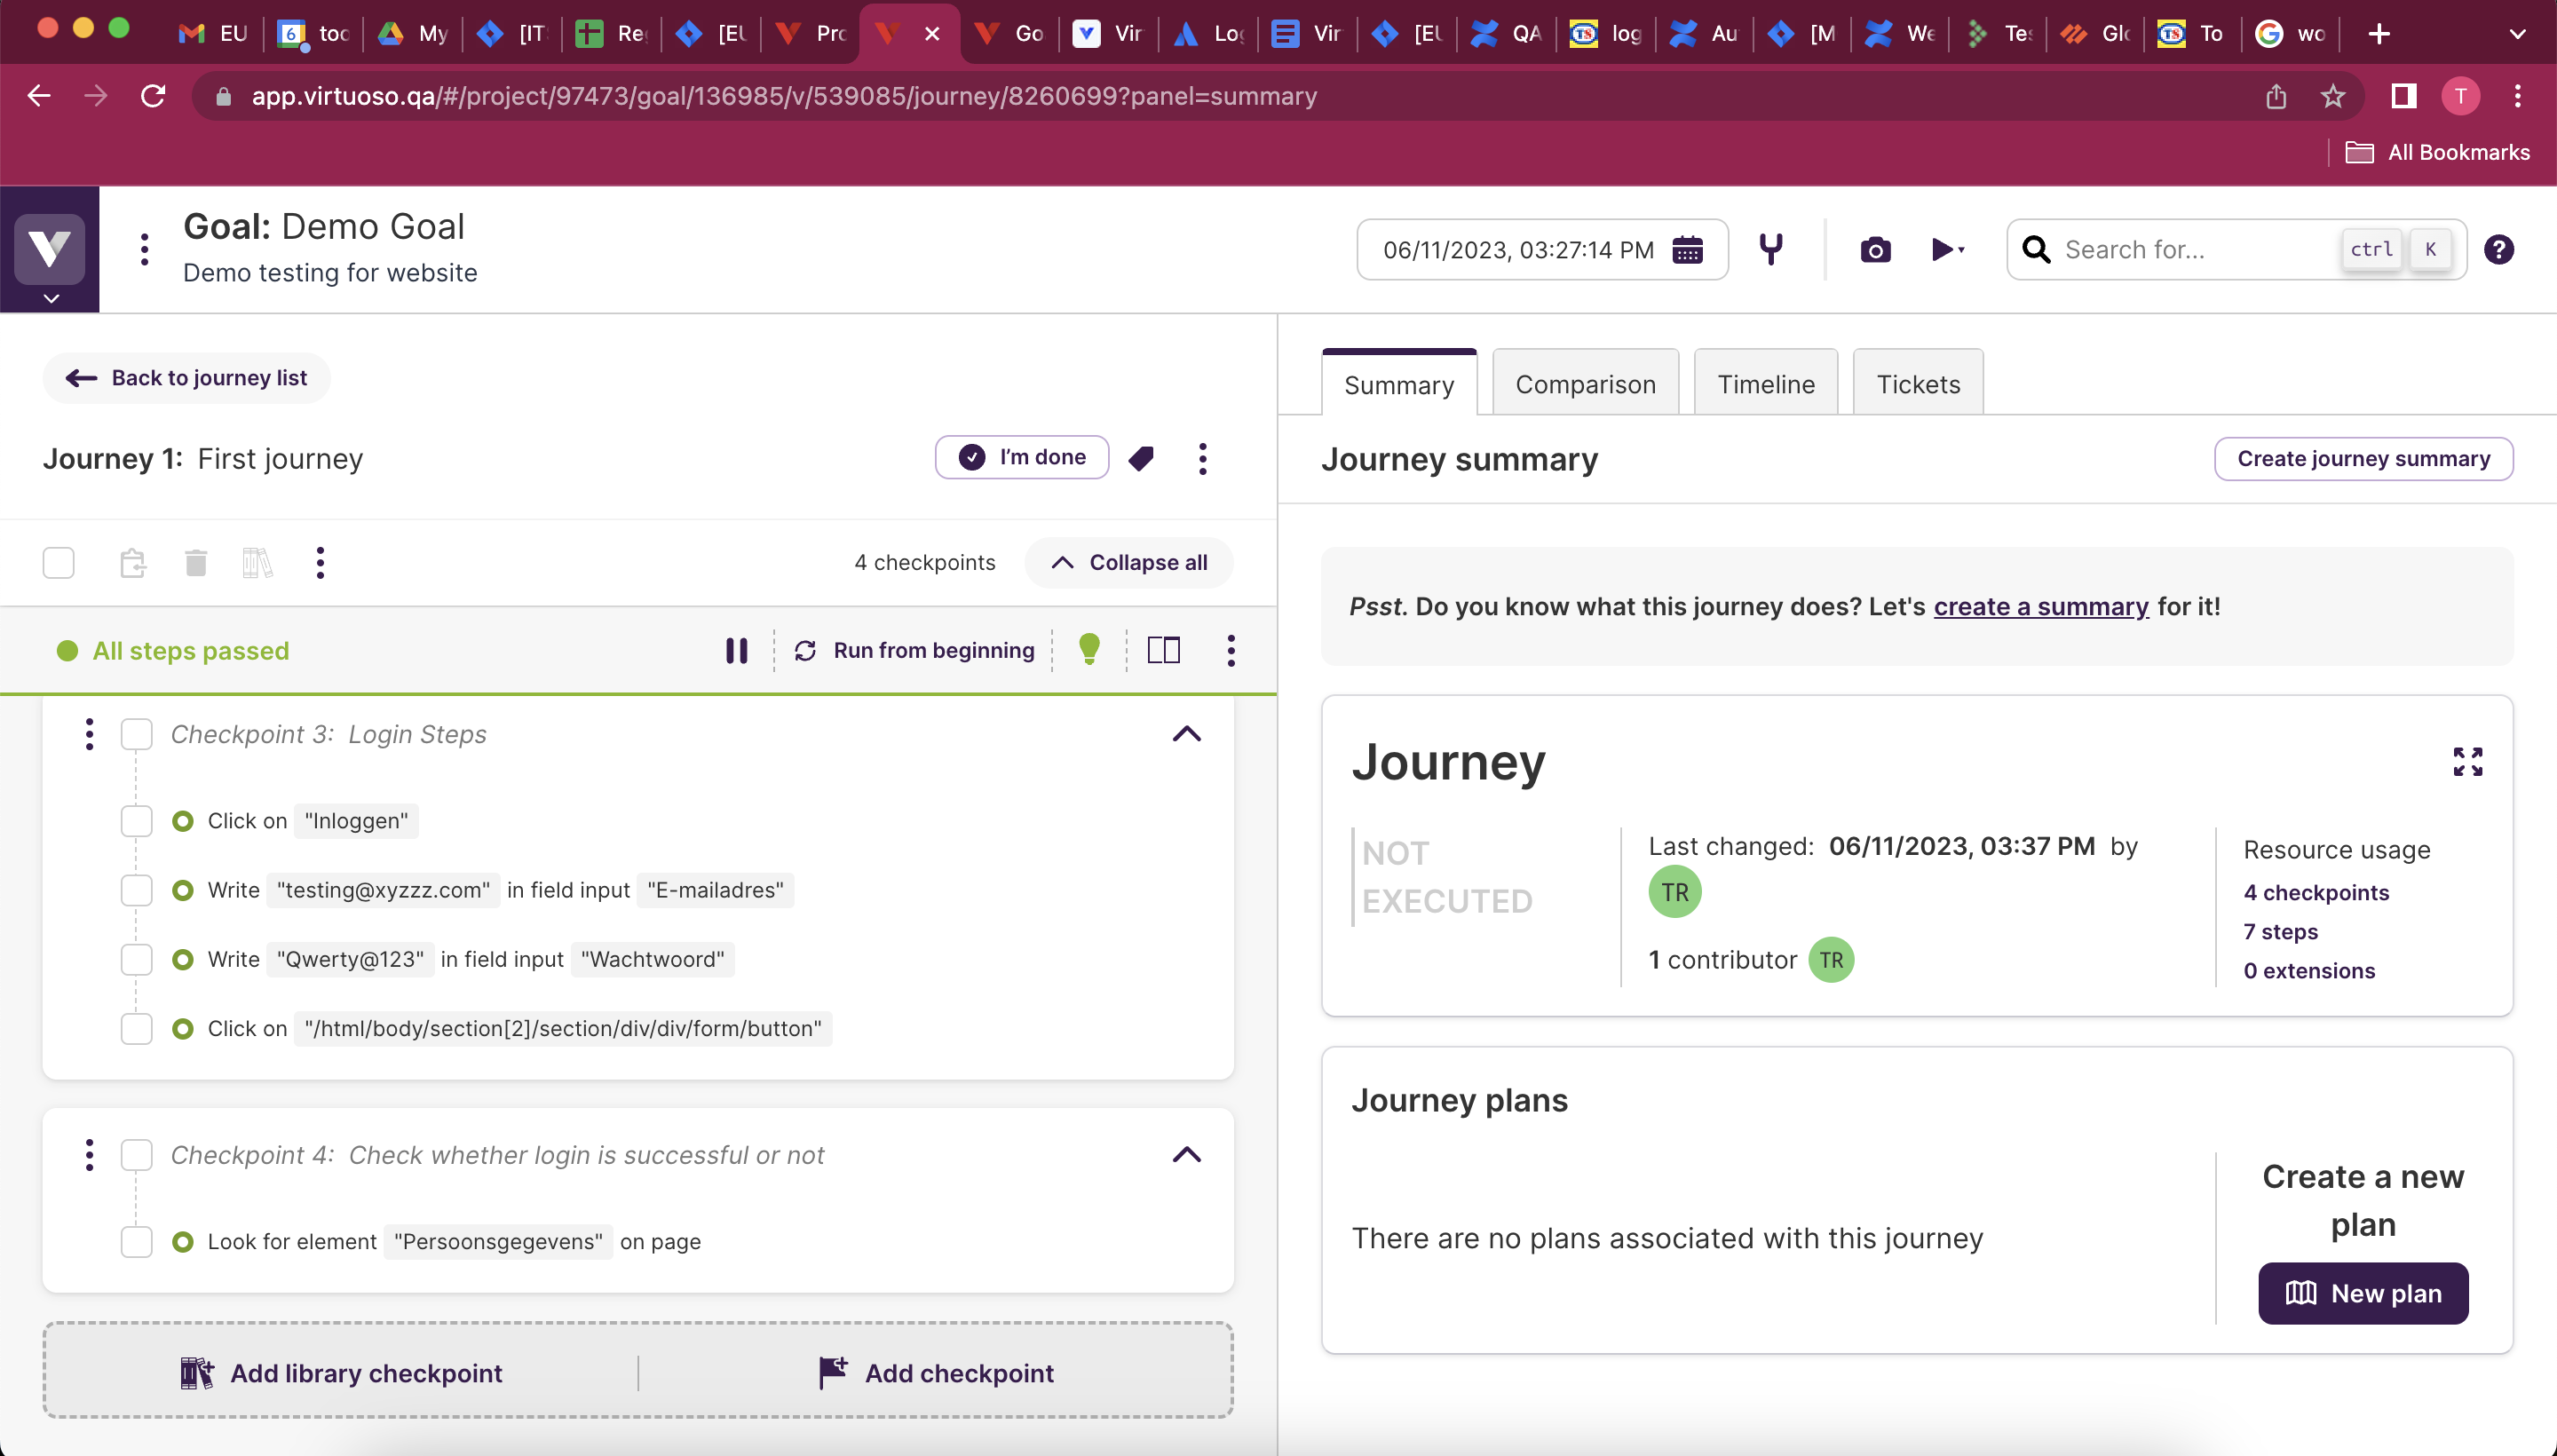Click the fork branch icon in header
Image resolution: width=2557 pixels, height=1456 pixels.
(x=1771, y=250)
